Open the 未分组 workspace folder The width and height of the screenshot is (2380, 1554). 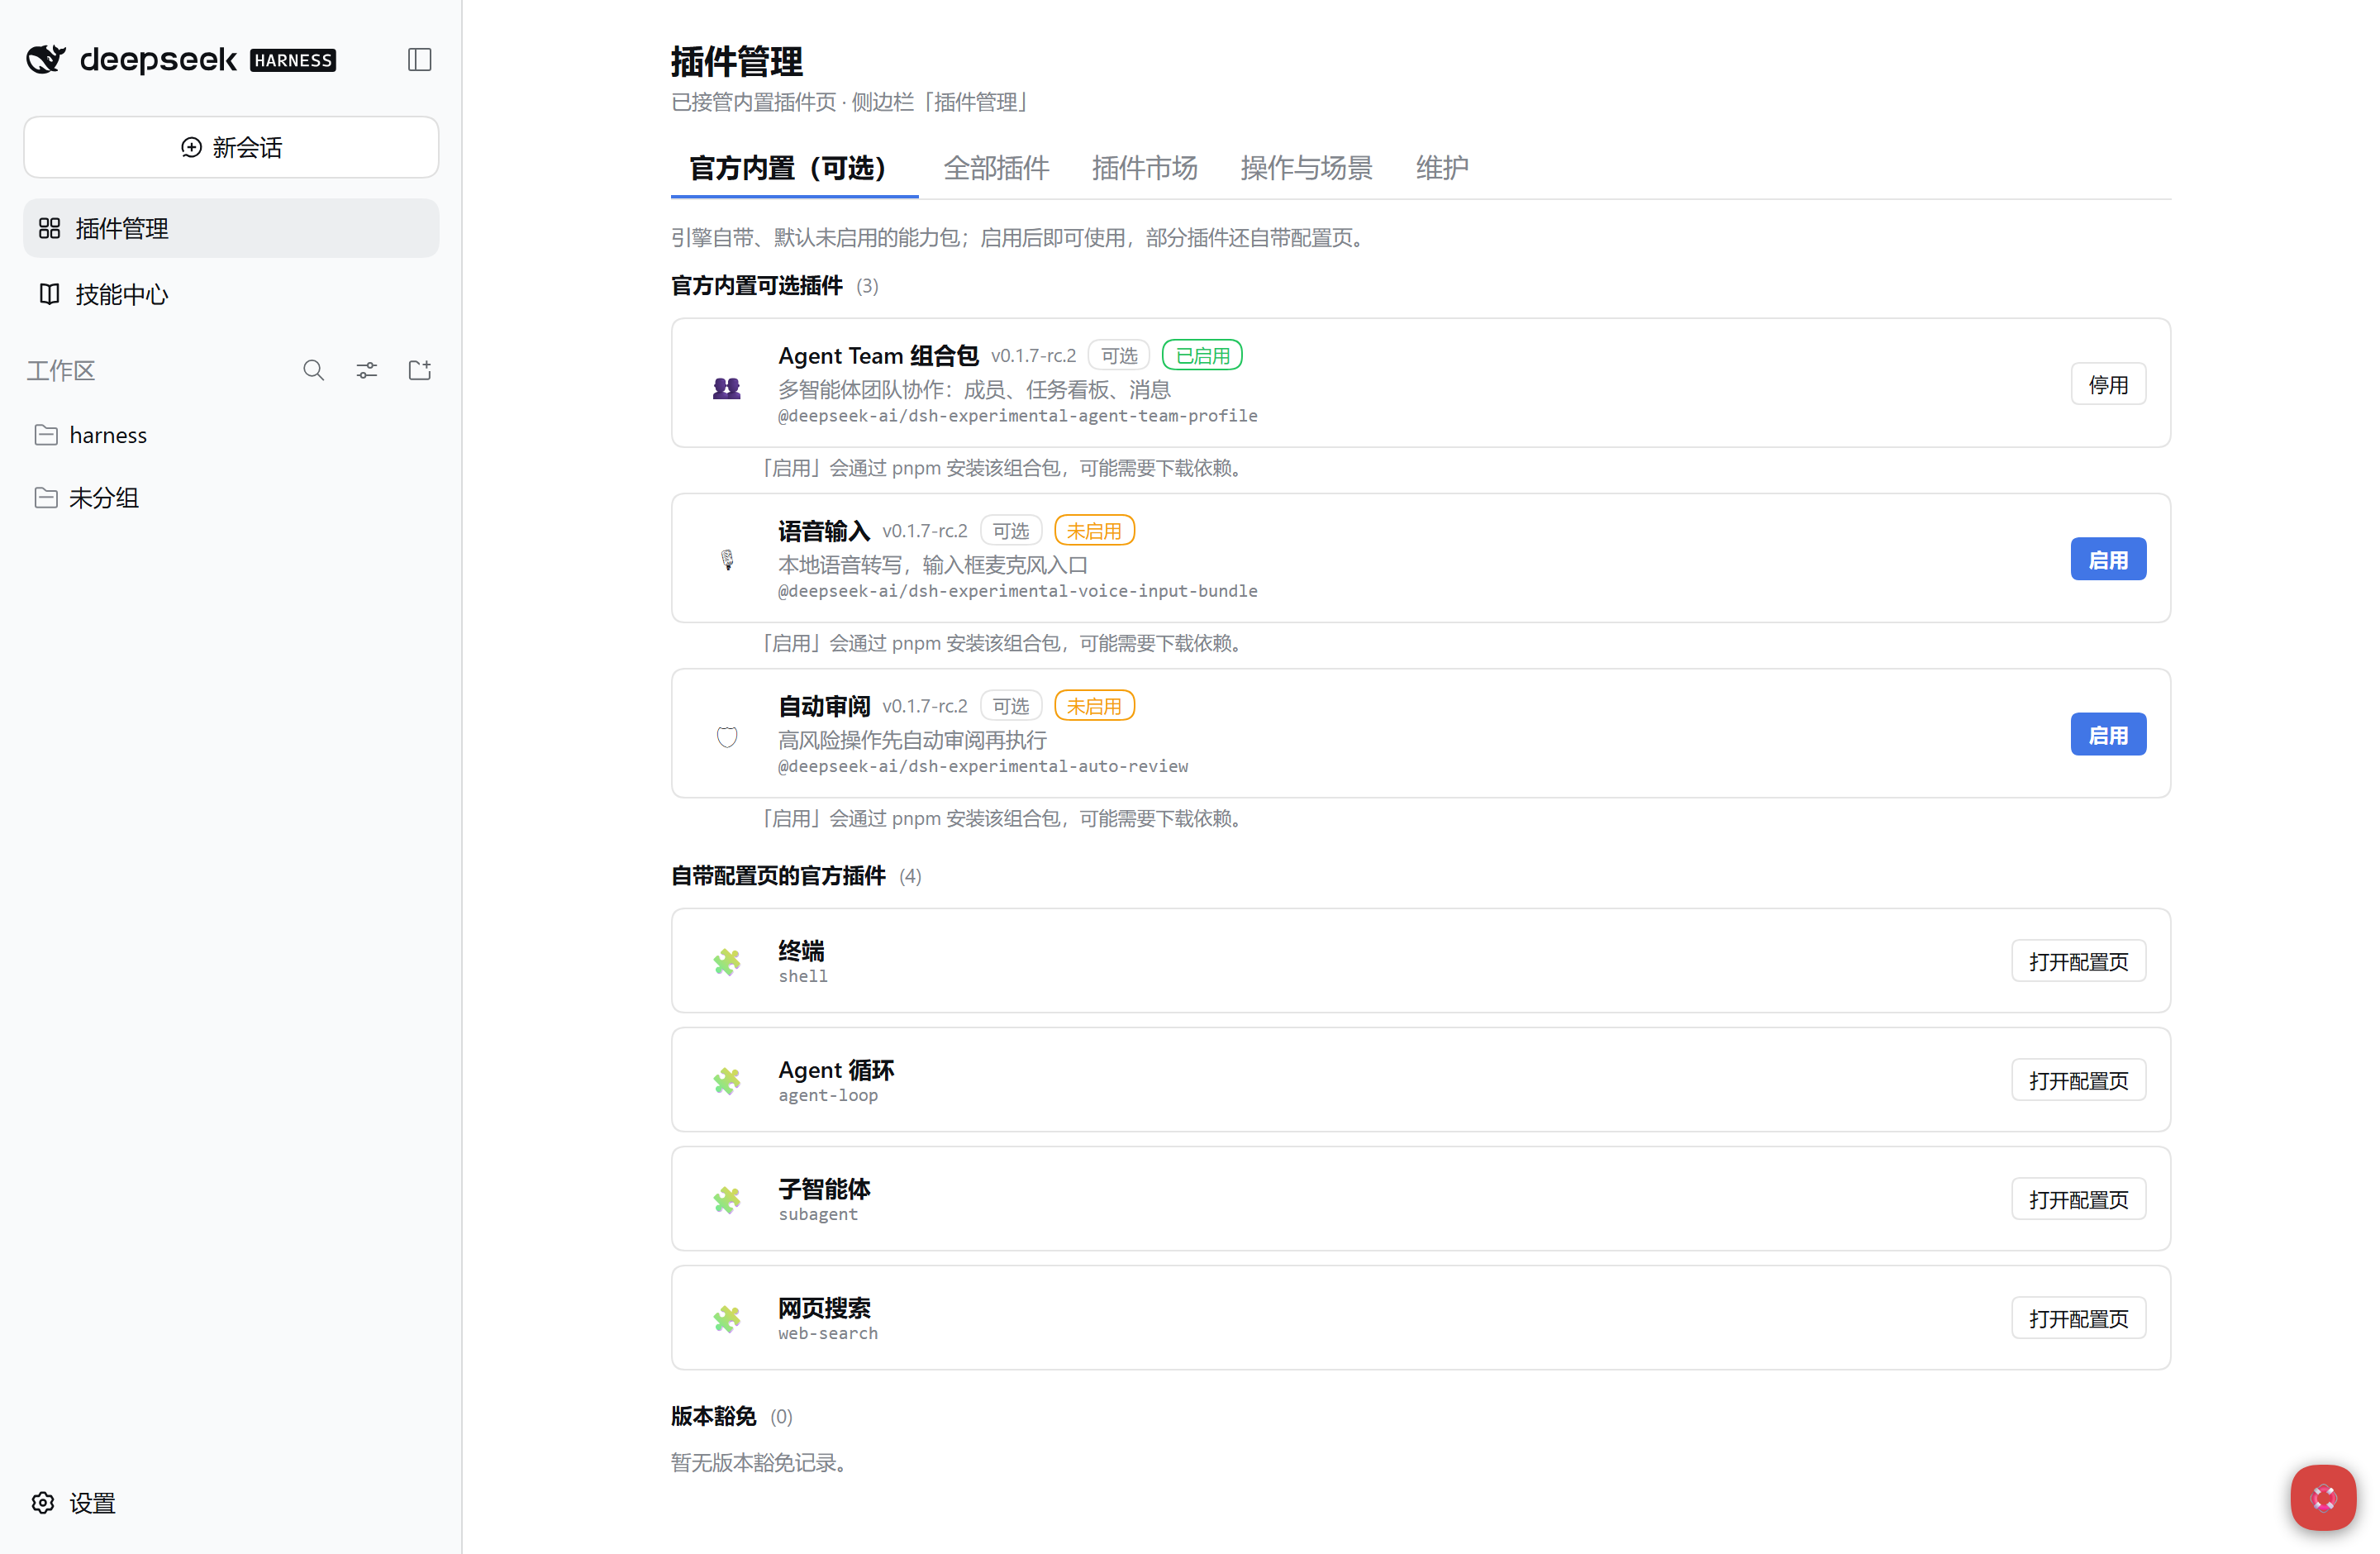[x=231, y=498]
